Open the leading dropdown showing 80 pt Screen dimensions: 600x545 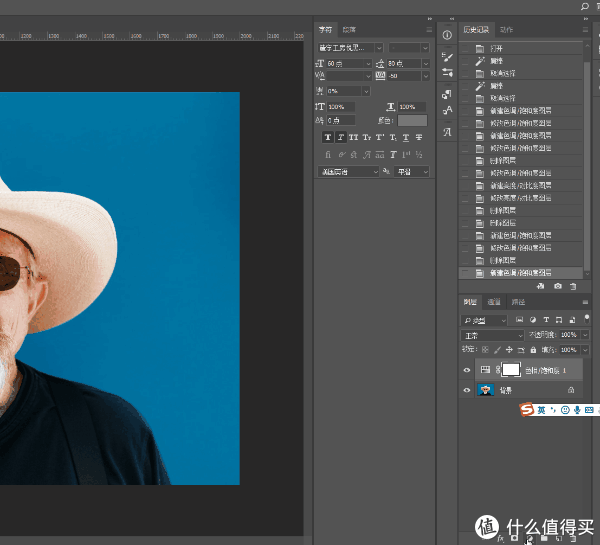pyautogui.click(x=426, y=64)
